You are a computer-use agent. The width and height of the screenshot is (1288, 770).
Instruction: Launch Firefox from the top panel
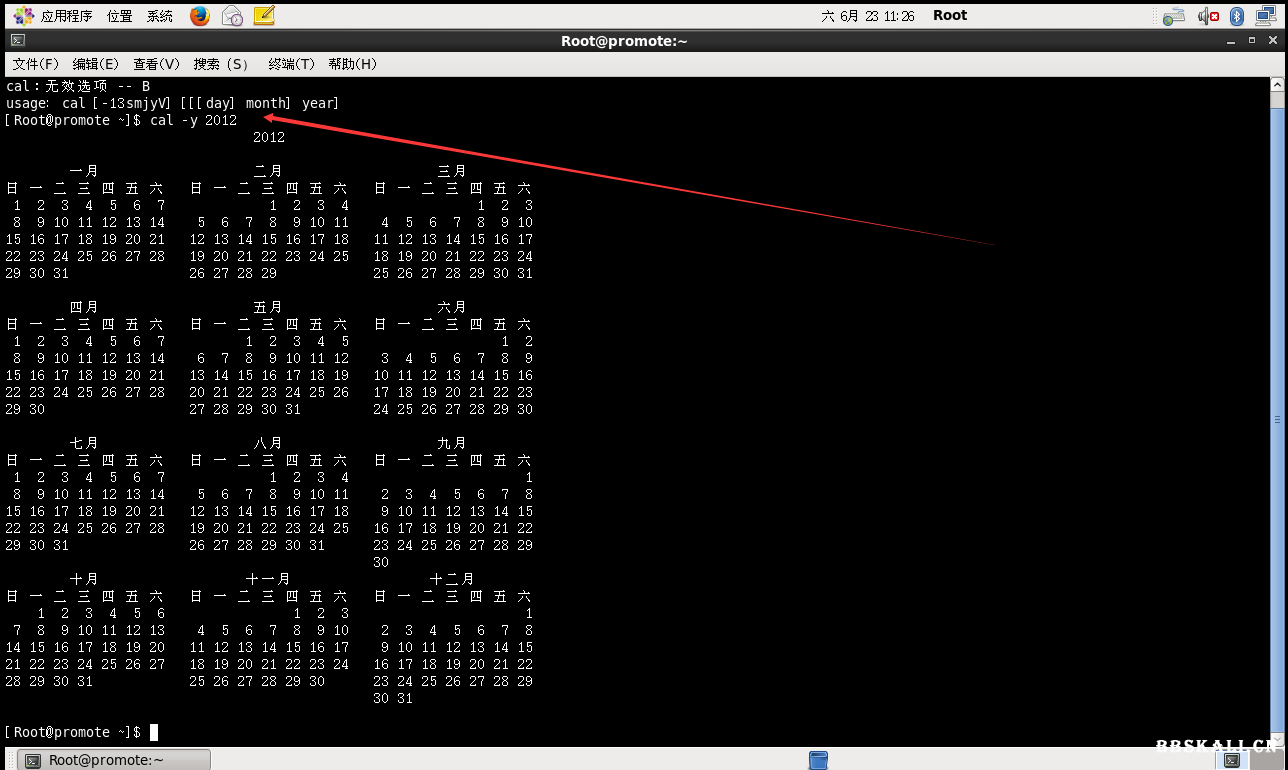pos(199,15)
